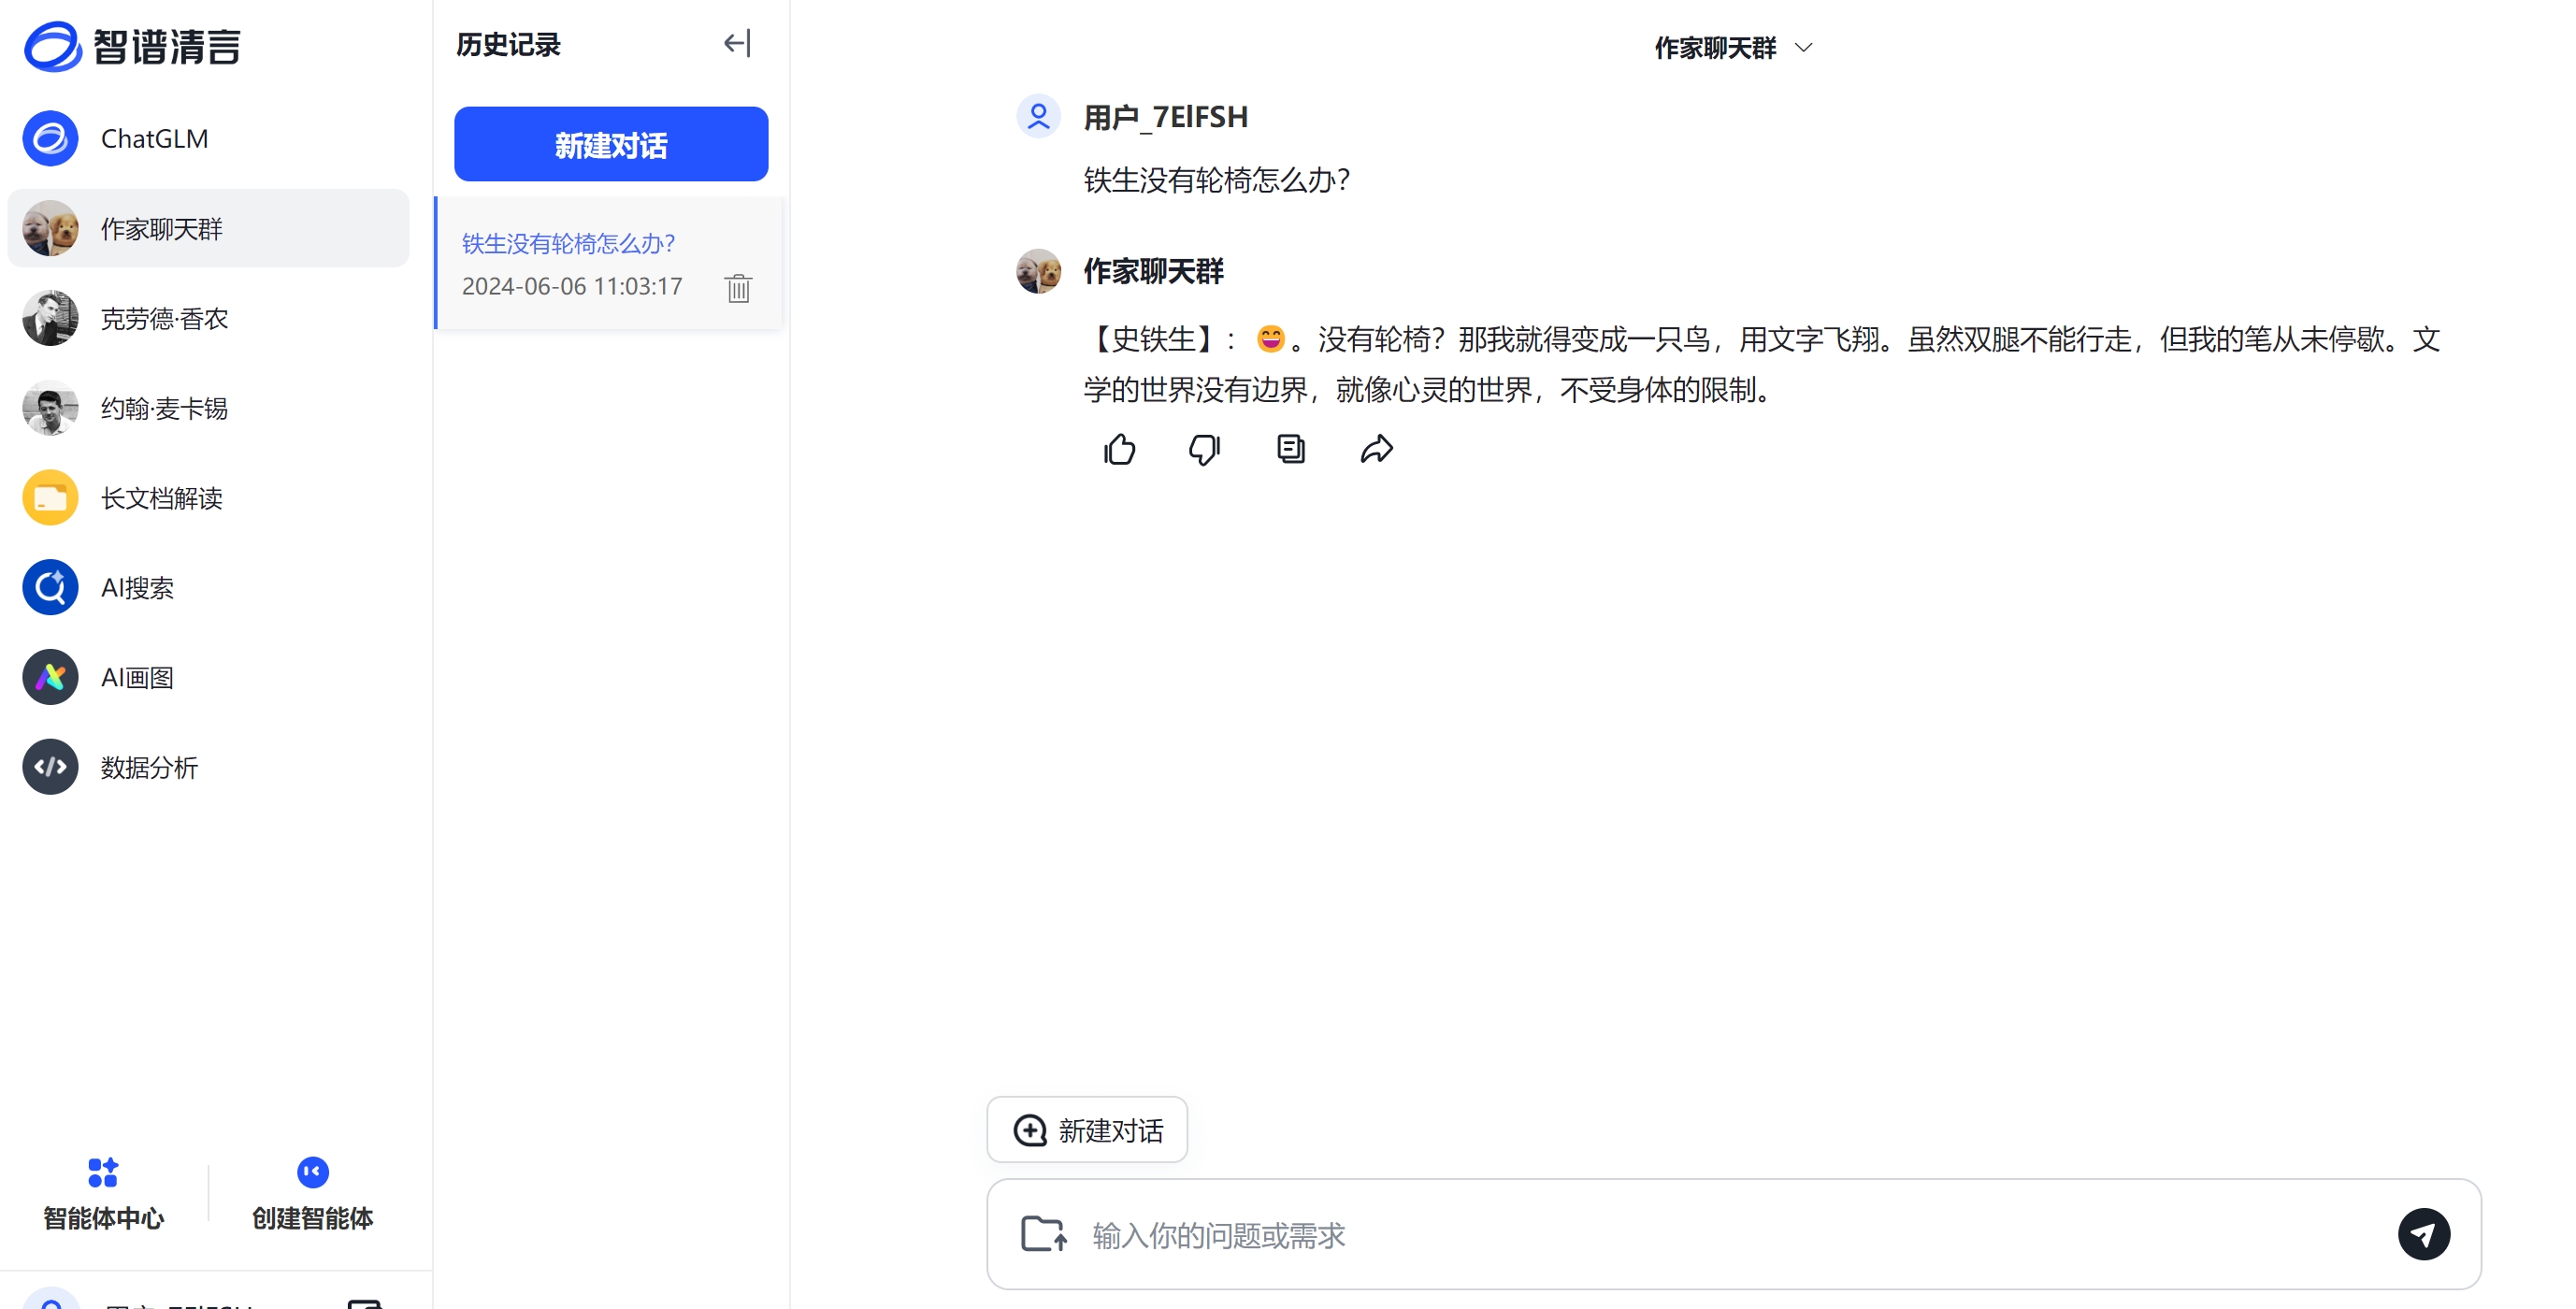Click the file upload folder icon

coord(1043,1234)
